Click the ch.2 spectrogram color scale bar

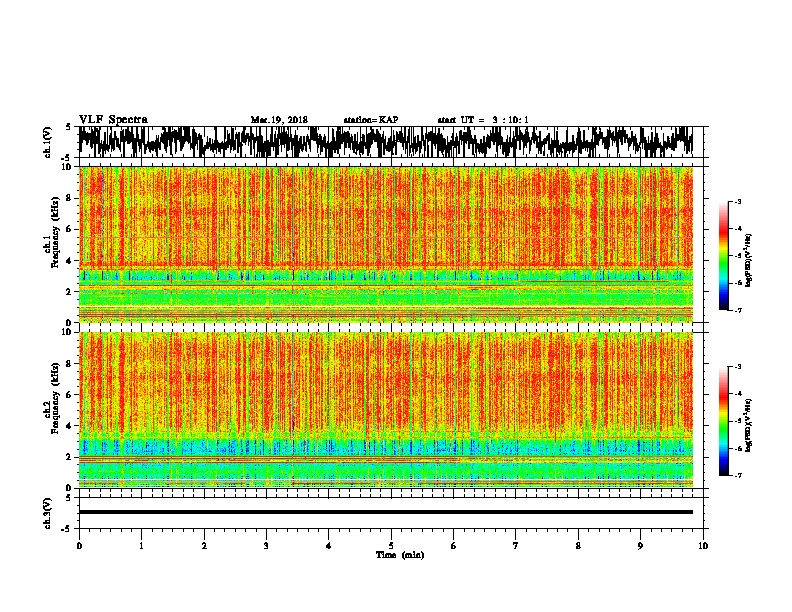click(724, 421)
